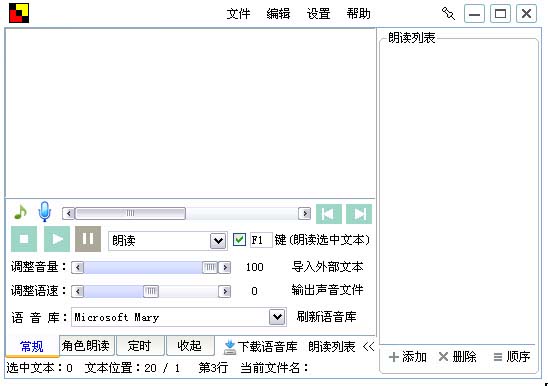The image size is (548, 387).
Task: Click the download icon beside 下载语音库
Action: click(x=230, y=347)
